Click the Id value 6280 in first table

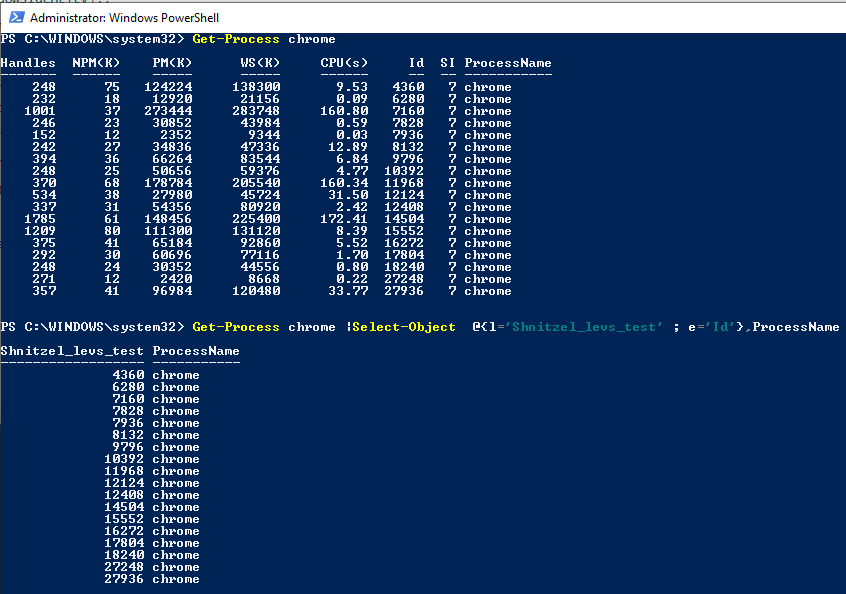coord(408,99)
